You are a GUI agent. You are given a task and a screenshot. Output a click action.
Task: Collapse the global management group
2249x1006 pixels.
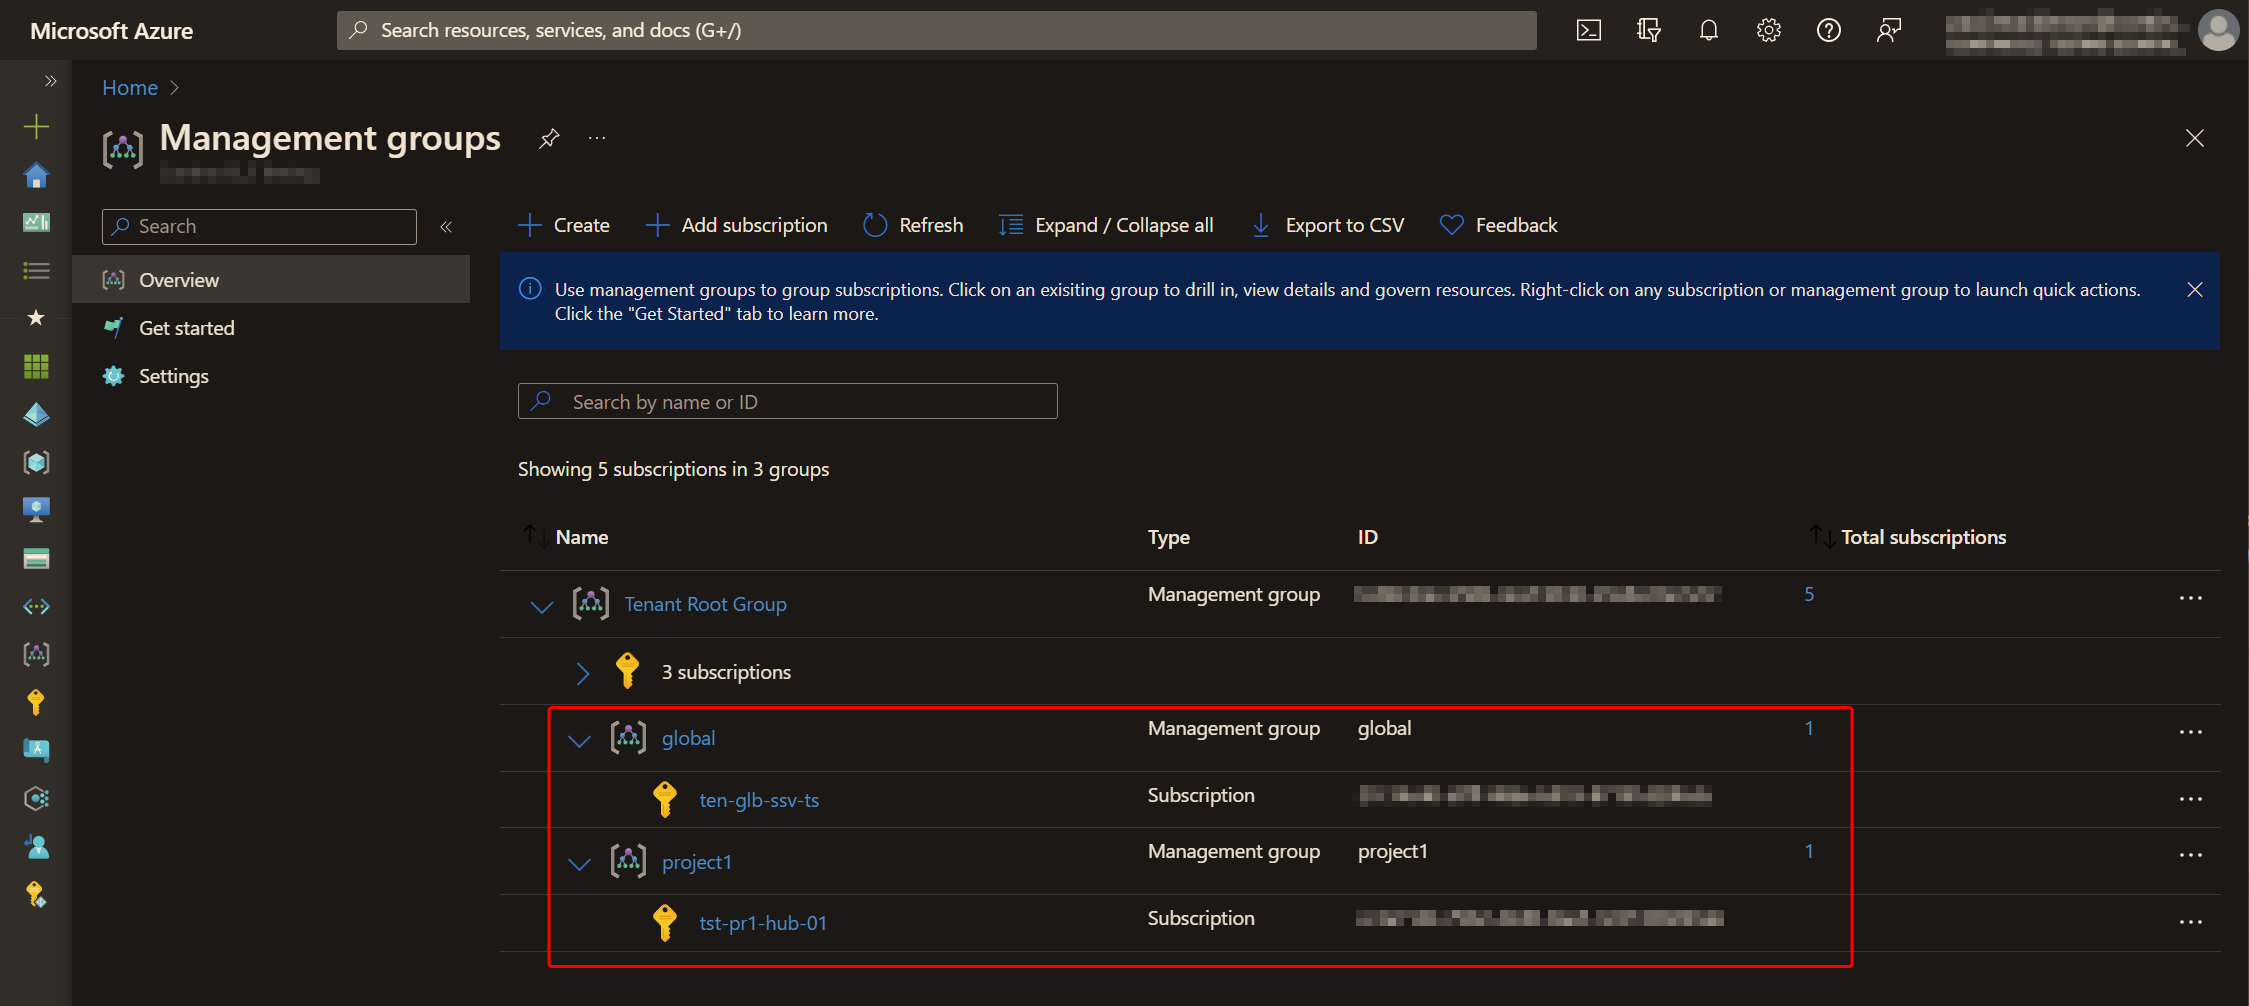579,740
